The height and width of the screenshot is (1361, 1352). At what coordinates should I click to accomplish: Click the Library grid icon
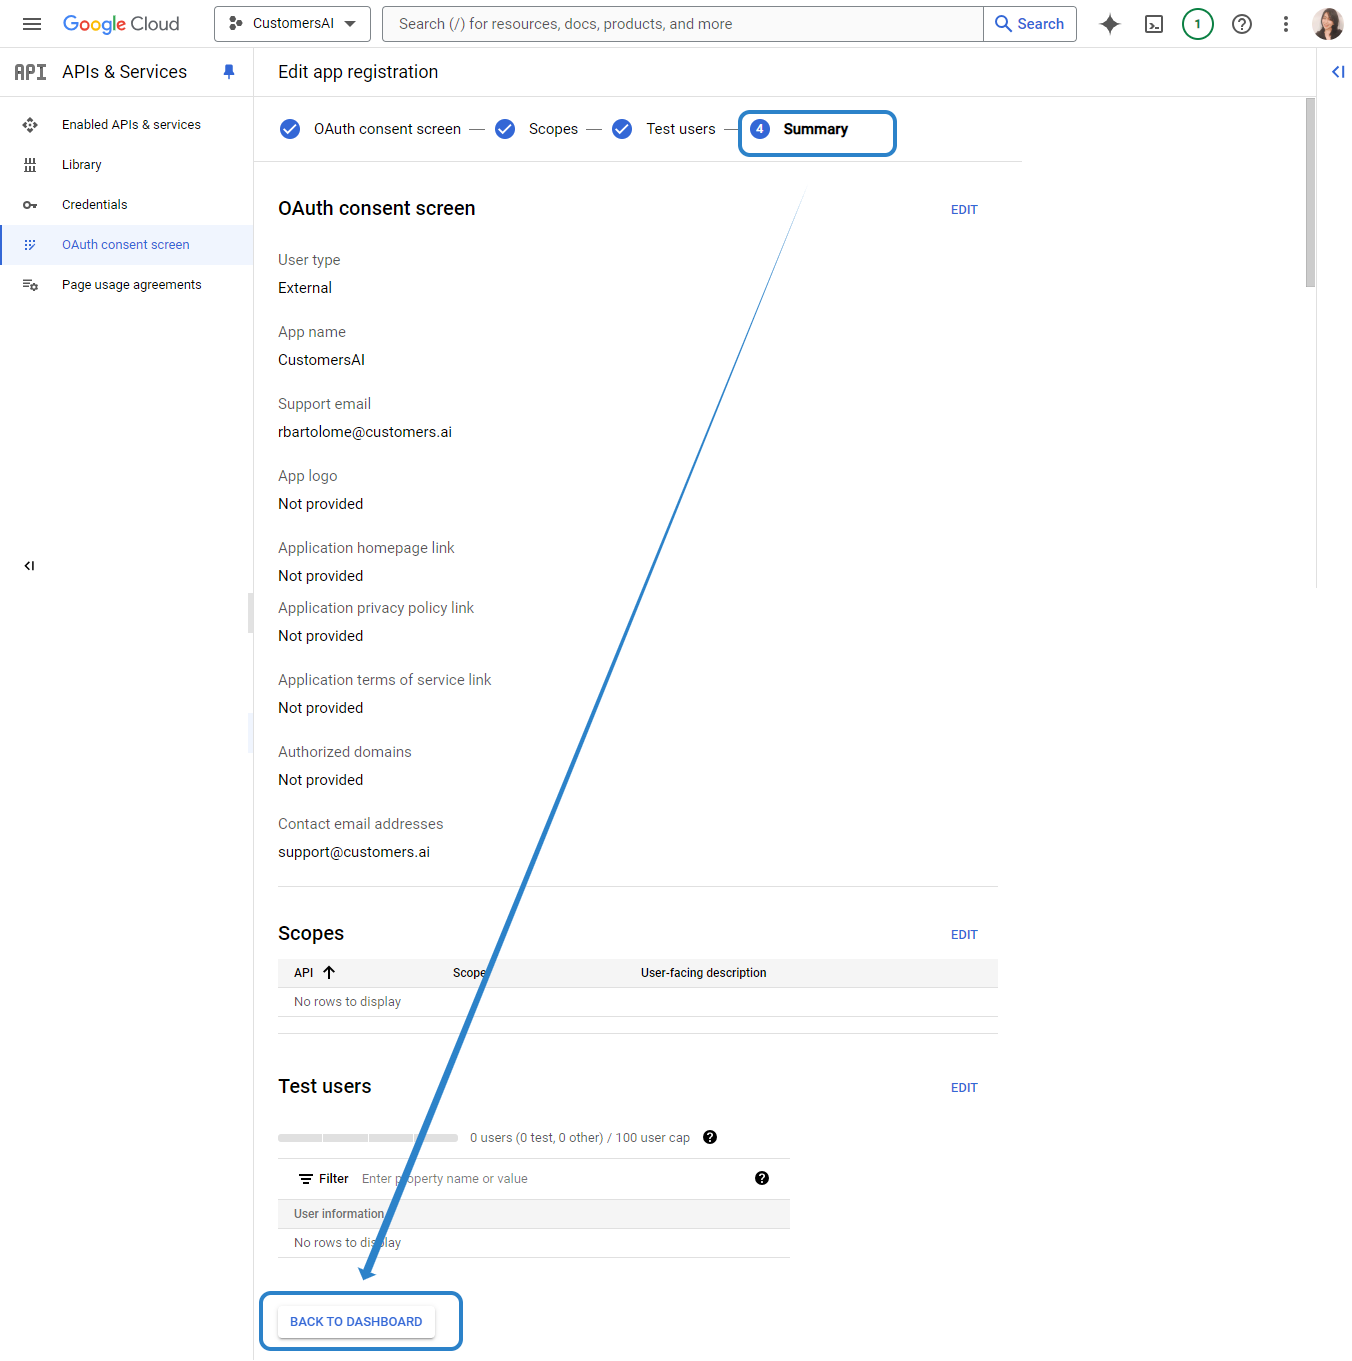(30, 165)
